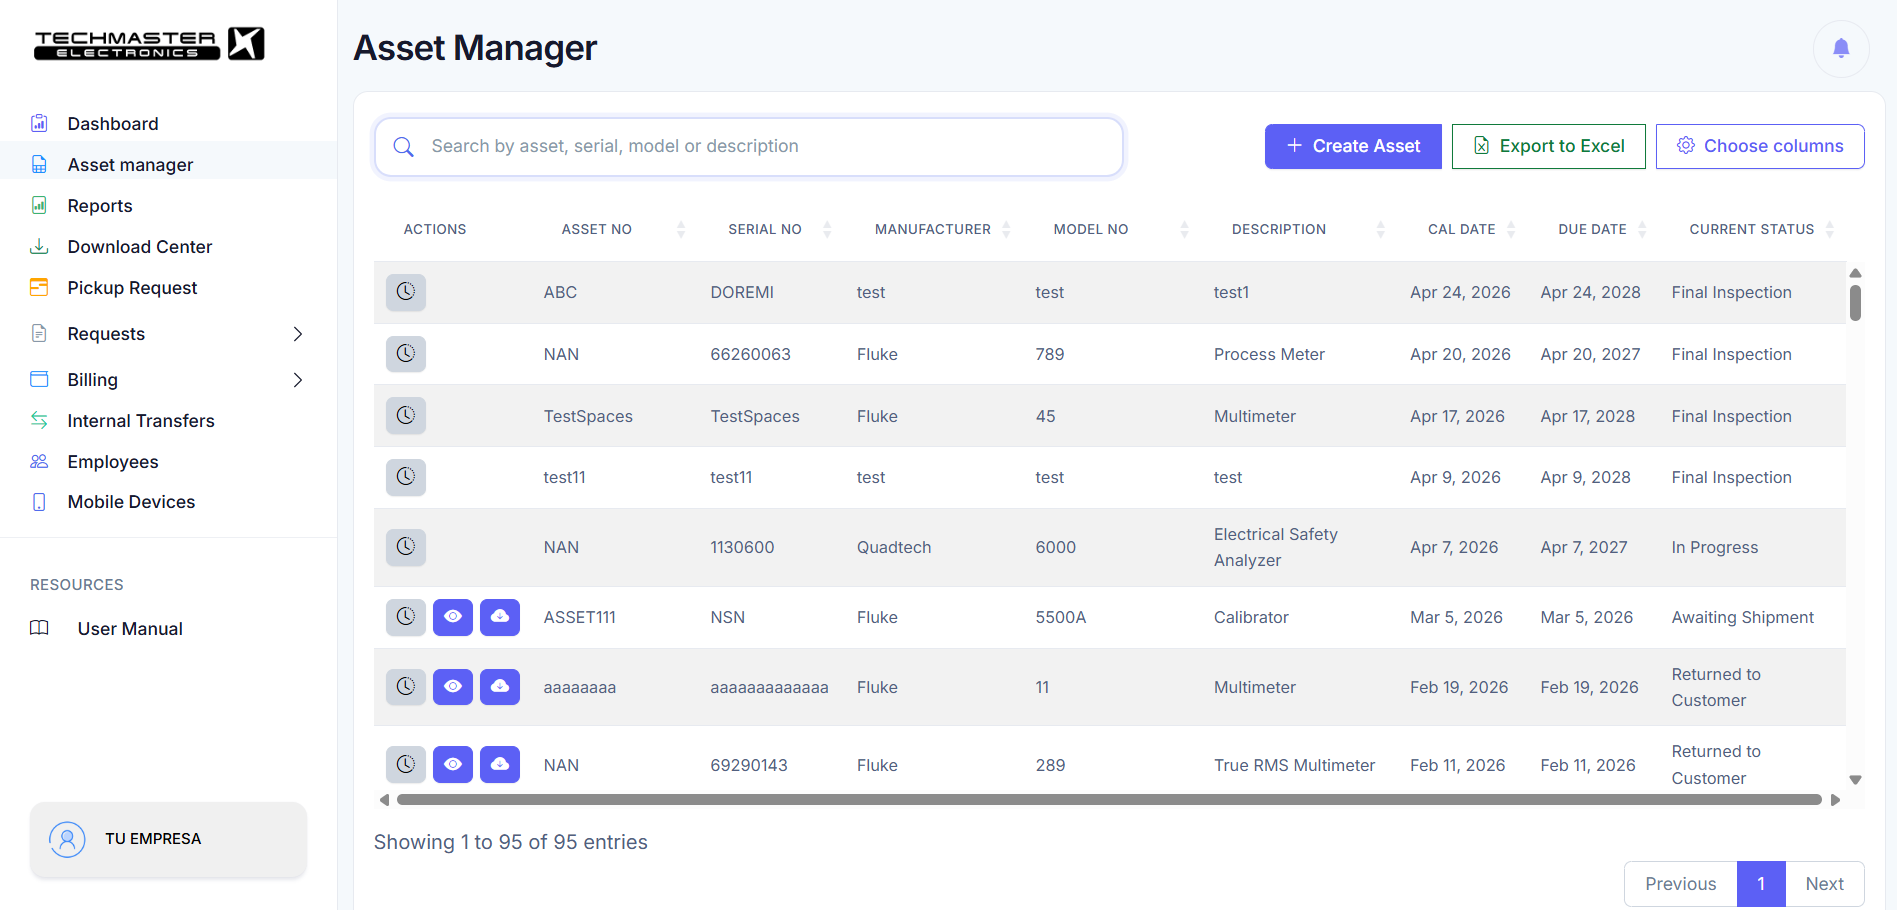Click history clock icon for DOREMI row
Screen dimensions: 1897x910
[406, 292]
